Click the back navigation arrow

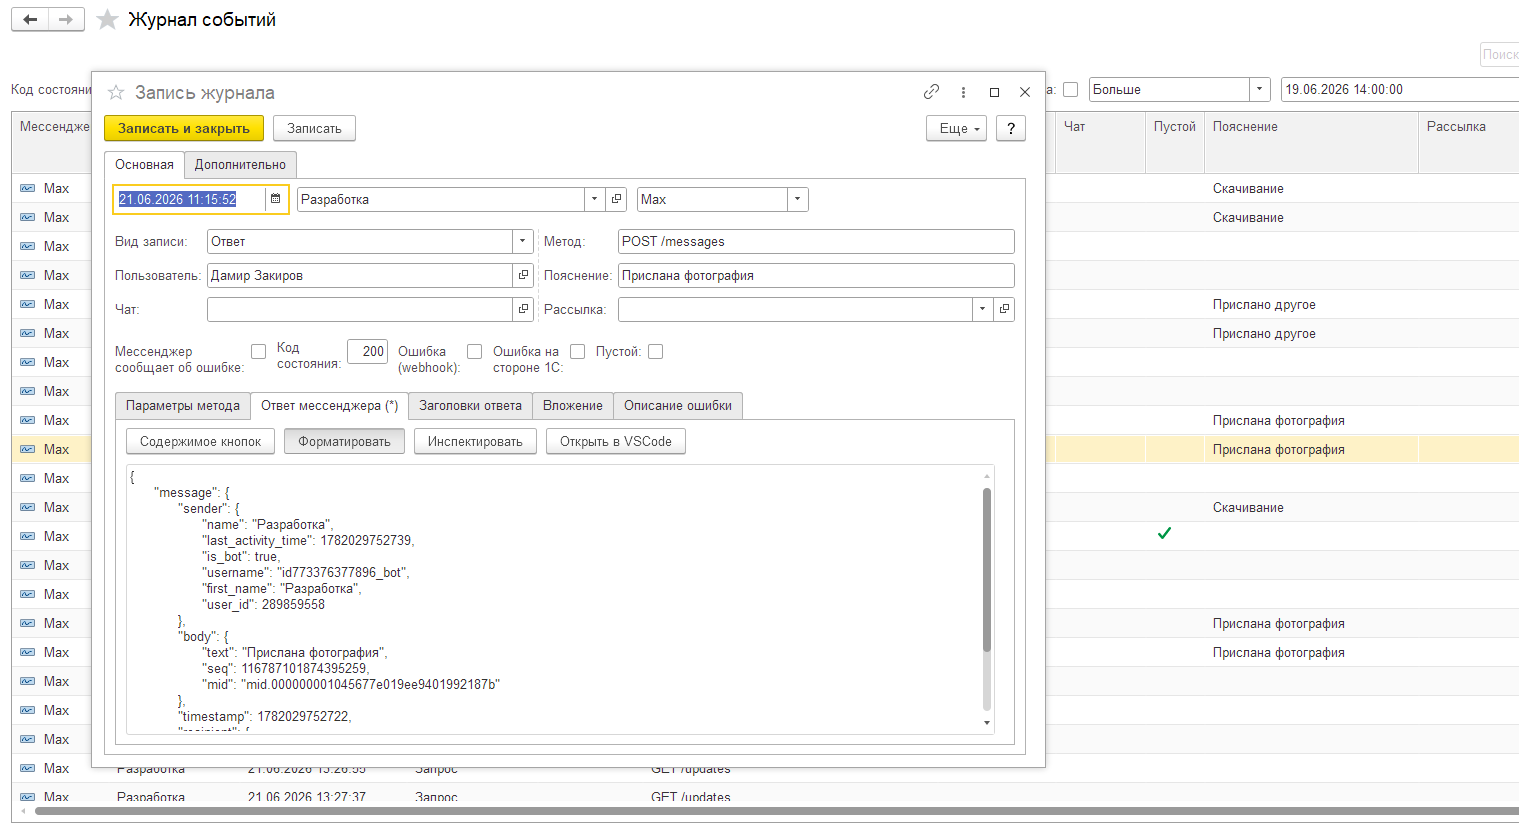pos(30,20)
